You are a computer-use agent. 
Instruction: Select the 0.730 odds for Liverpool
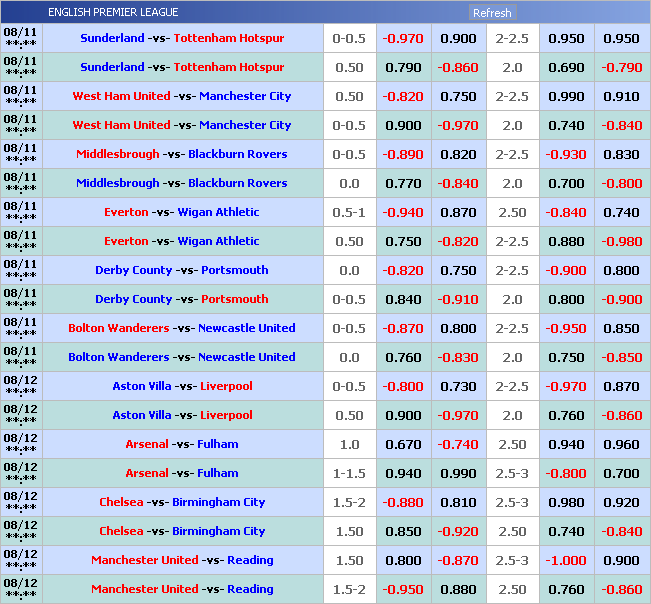pyautogui.click(x=458, y=386)
